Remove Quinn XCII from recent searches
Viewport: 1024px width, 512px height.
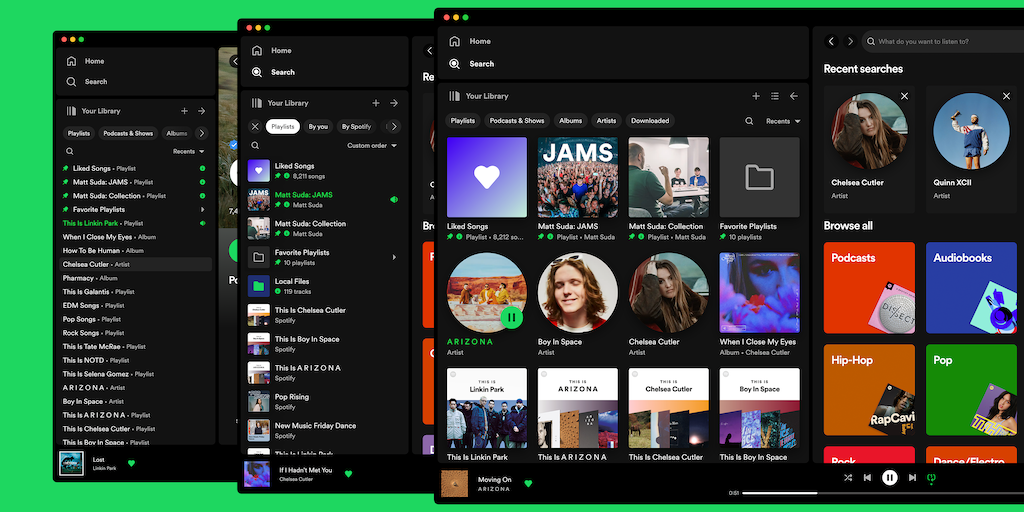1006,96
